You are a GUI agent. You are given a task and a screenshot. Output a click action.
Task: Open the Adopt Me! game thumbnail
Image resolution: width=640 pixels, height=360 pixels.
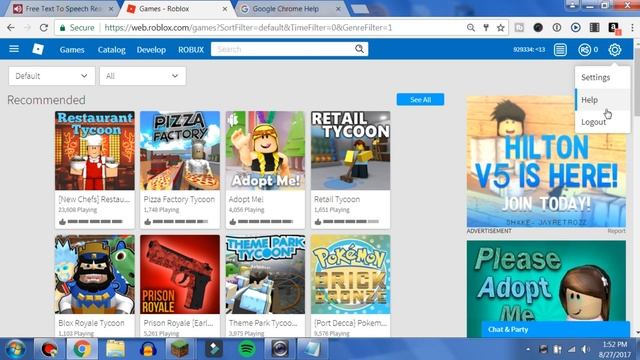265,150
